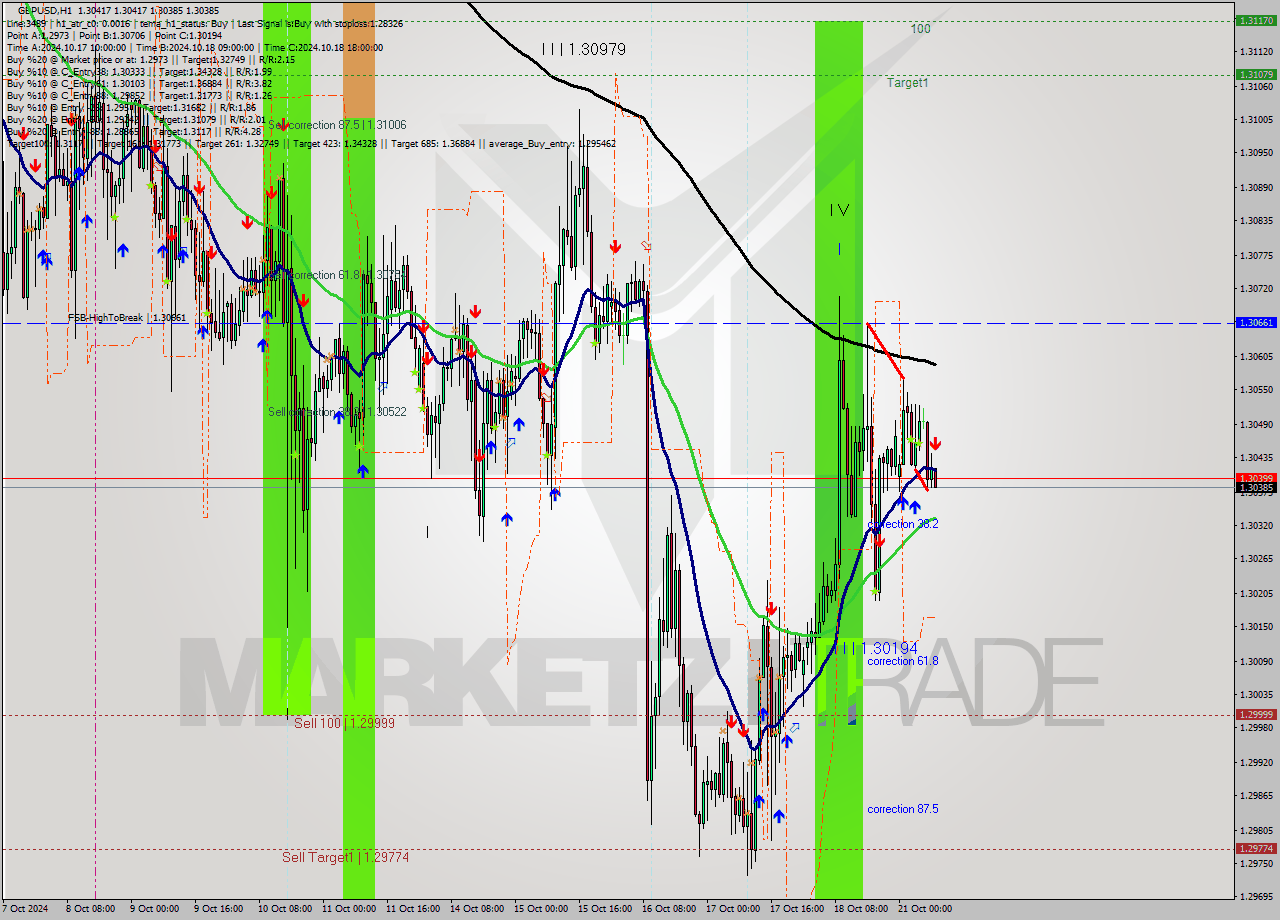
Task: Click the '18 Oct 08:00' time axis label
Action: [860, 909]
